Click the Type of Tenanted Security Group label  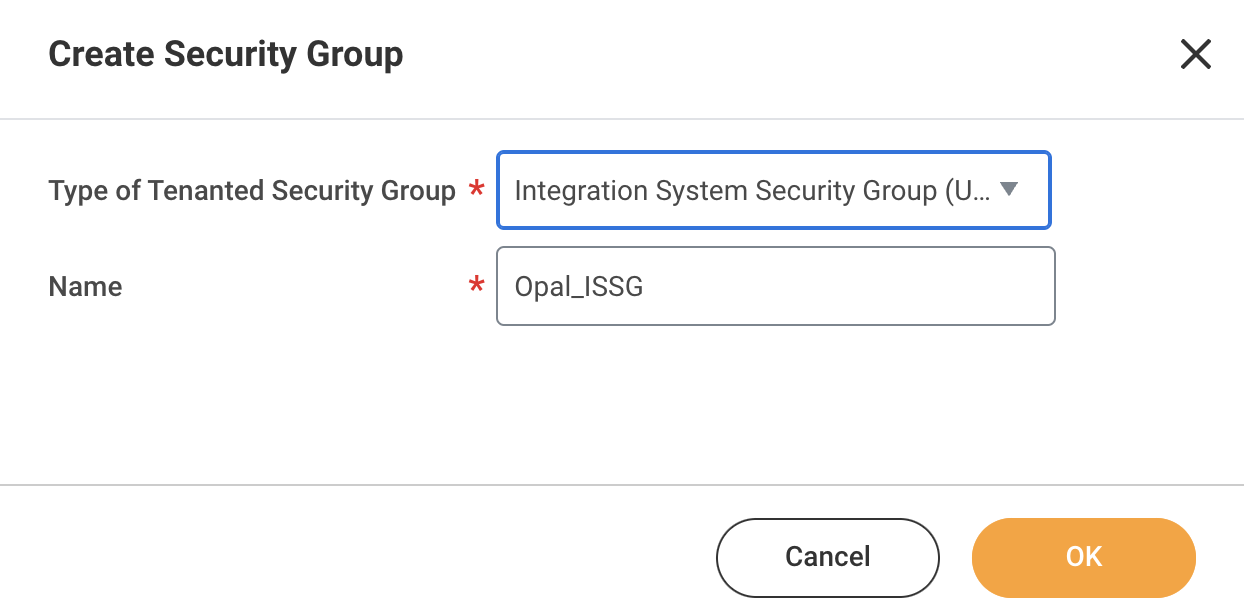pyautogui.click(x=252, y=190)
